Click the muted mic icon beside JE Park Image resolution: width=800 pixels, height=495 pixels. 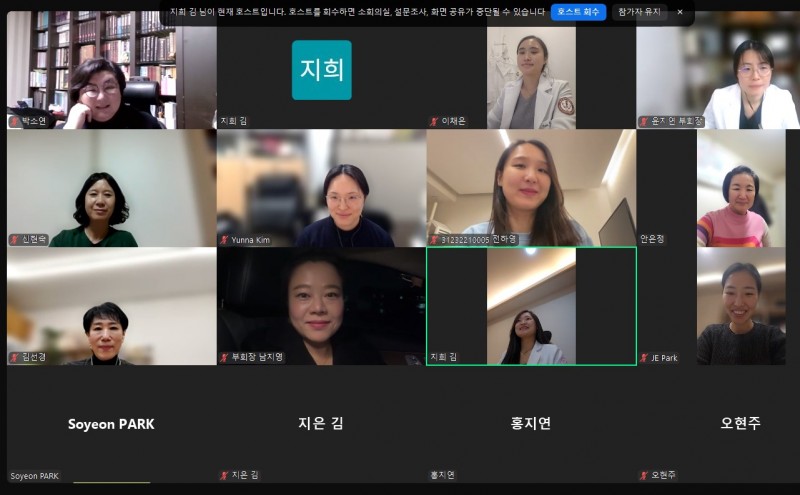click(645, 358)
